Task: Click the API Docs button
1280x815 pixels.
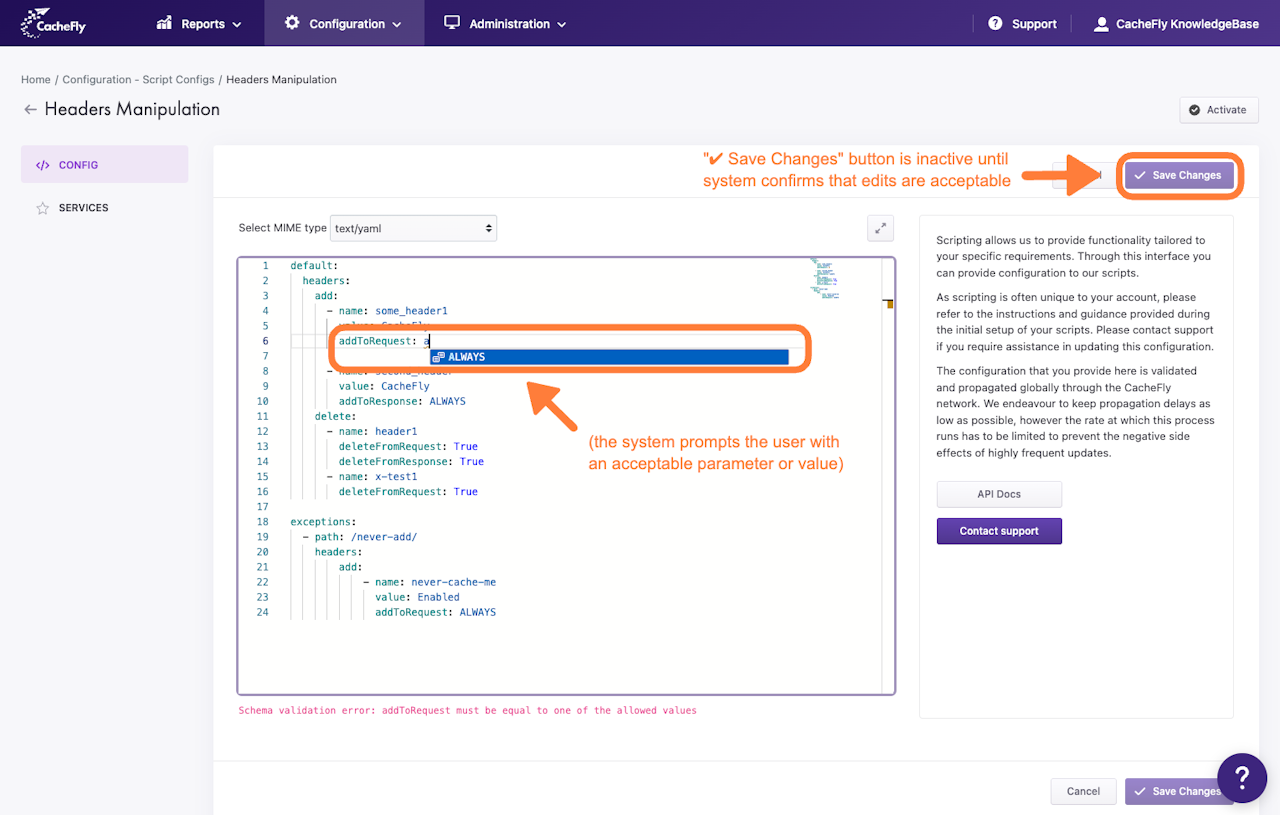Action: pyautogui.click(x=999, y=494)
